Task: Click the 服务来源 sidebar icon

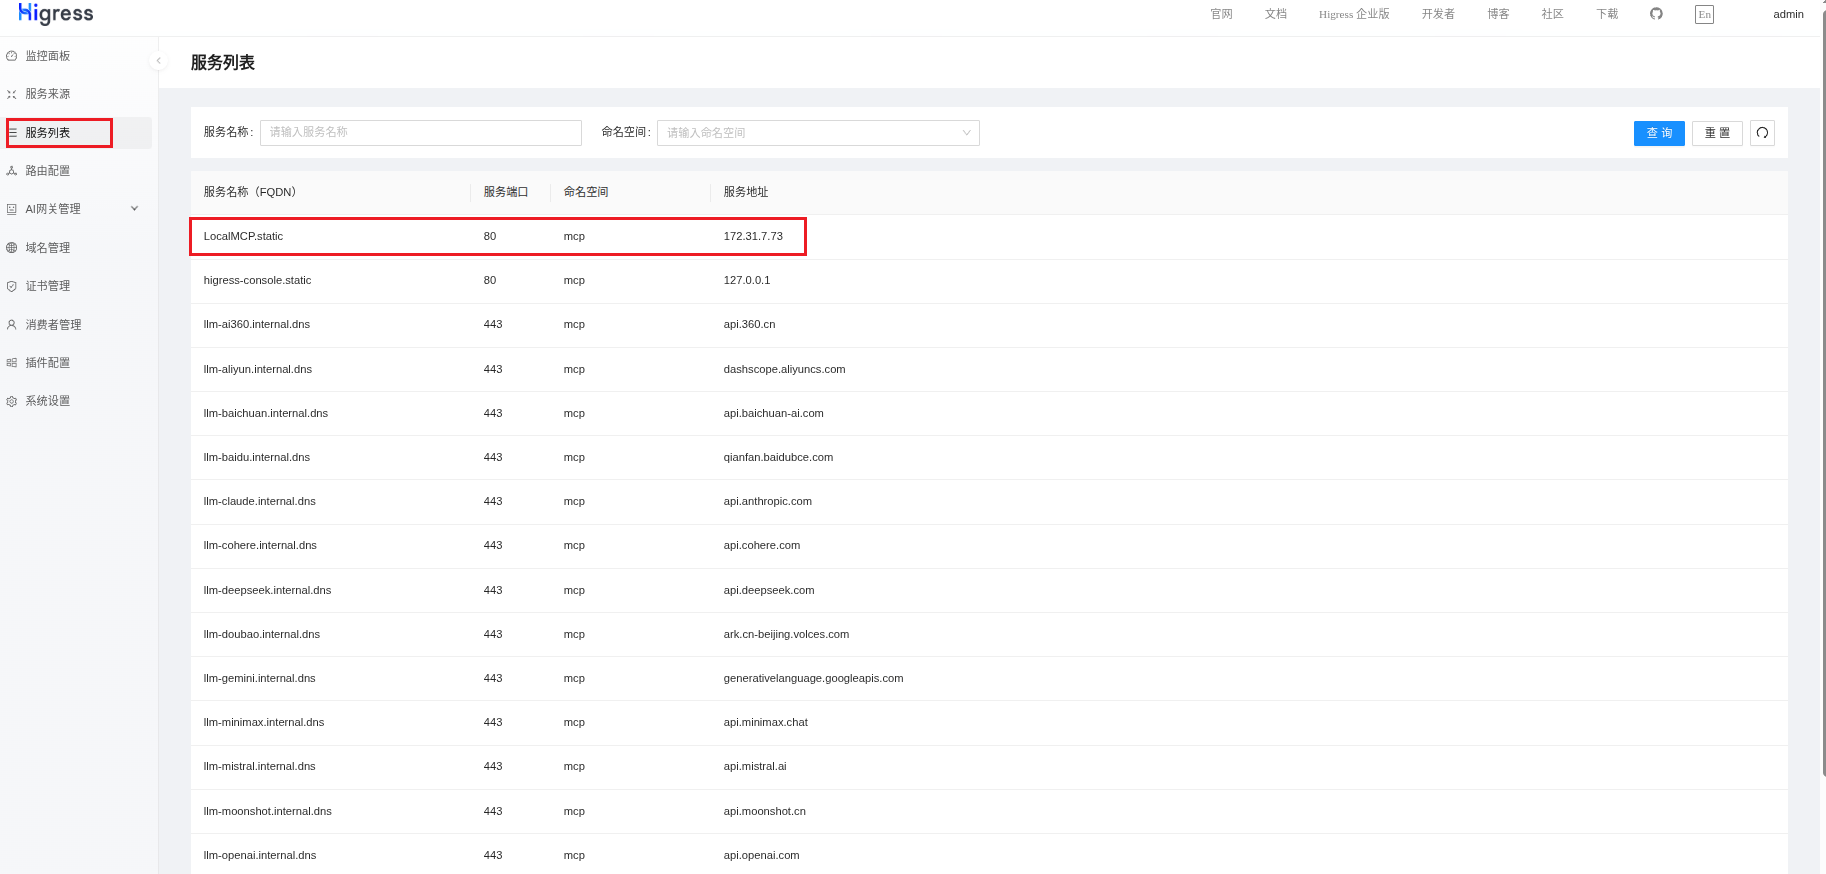Action: click(12, 94)
